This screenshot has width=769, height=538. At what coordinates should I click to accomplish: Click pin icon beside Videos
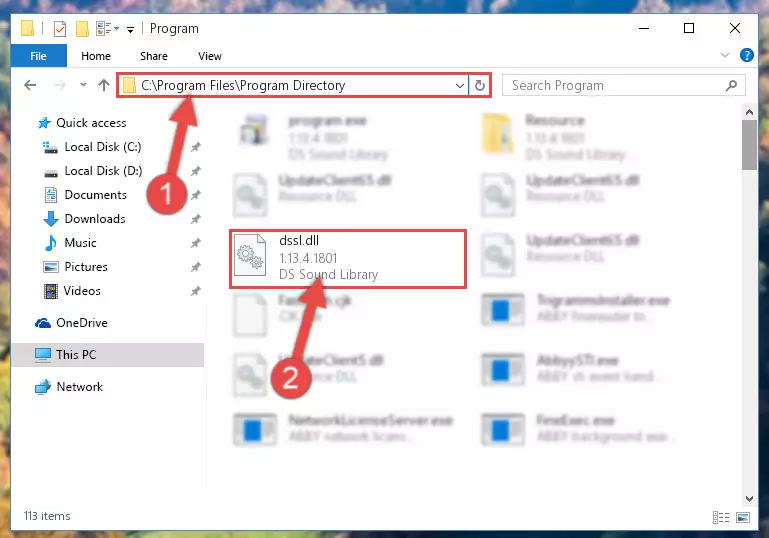tap(196, 291)
